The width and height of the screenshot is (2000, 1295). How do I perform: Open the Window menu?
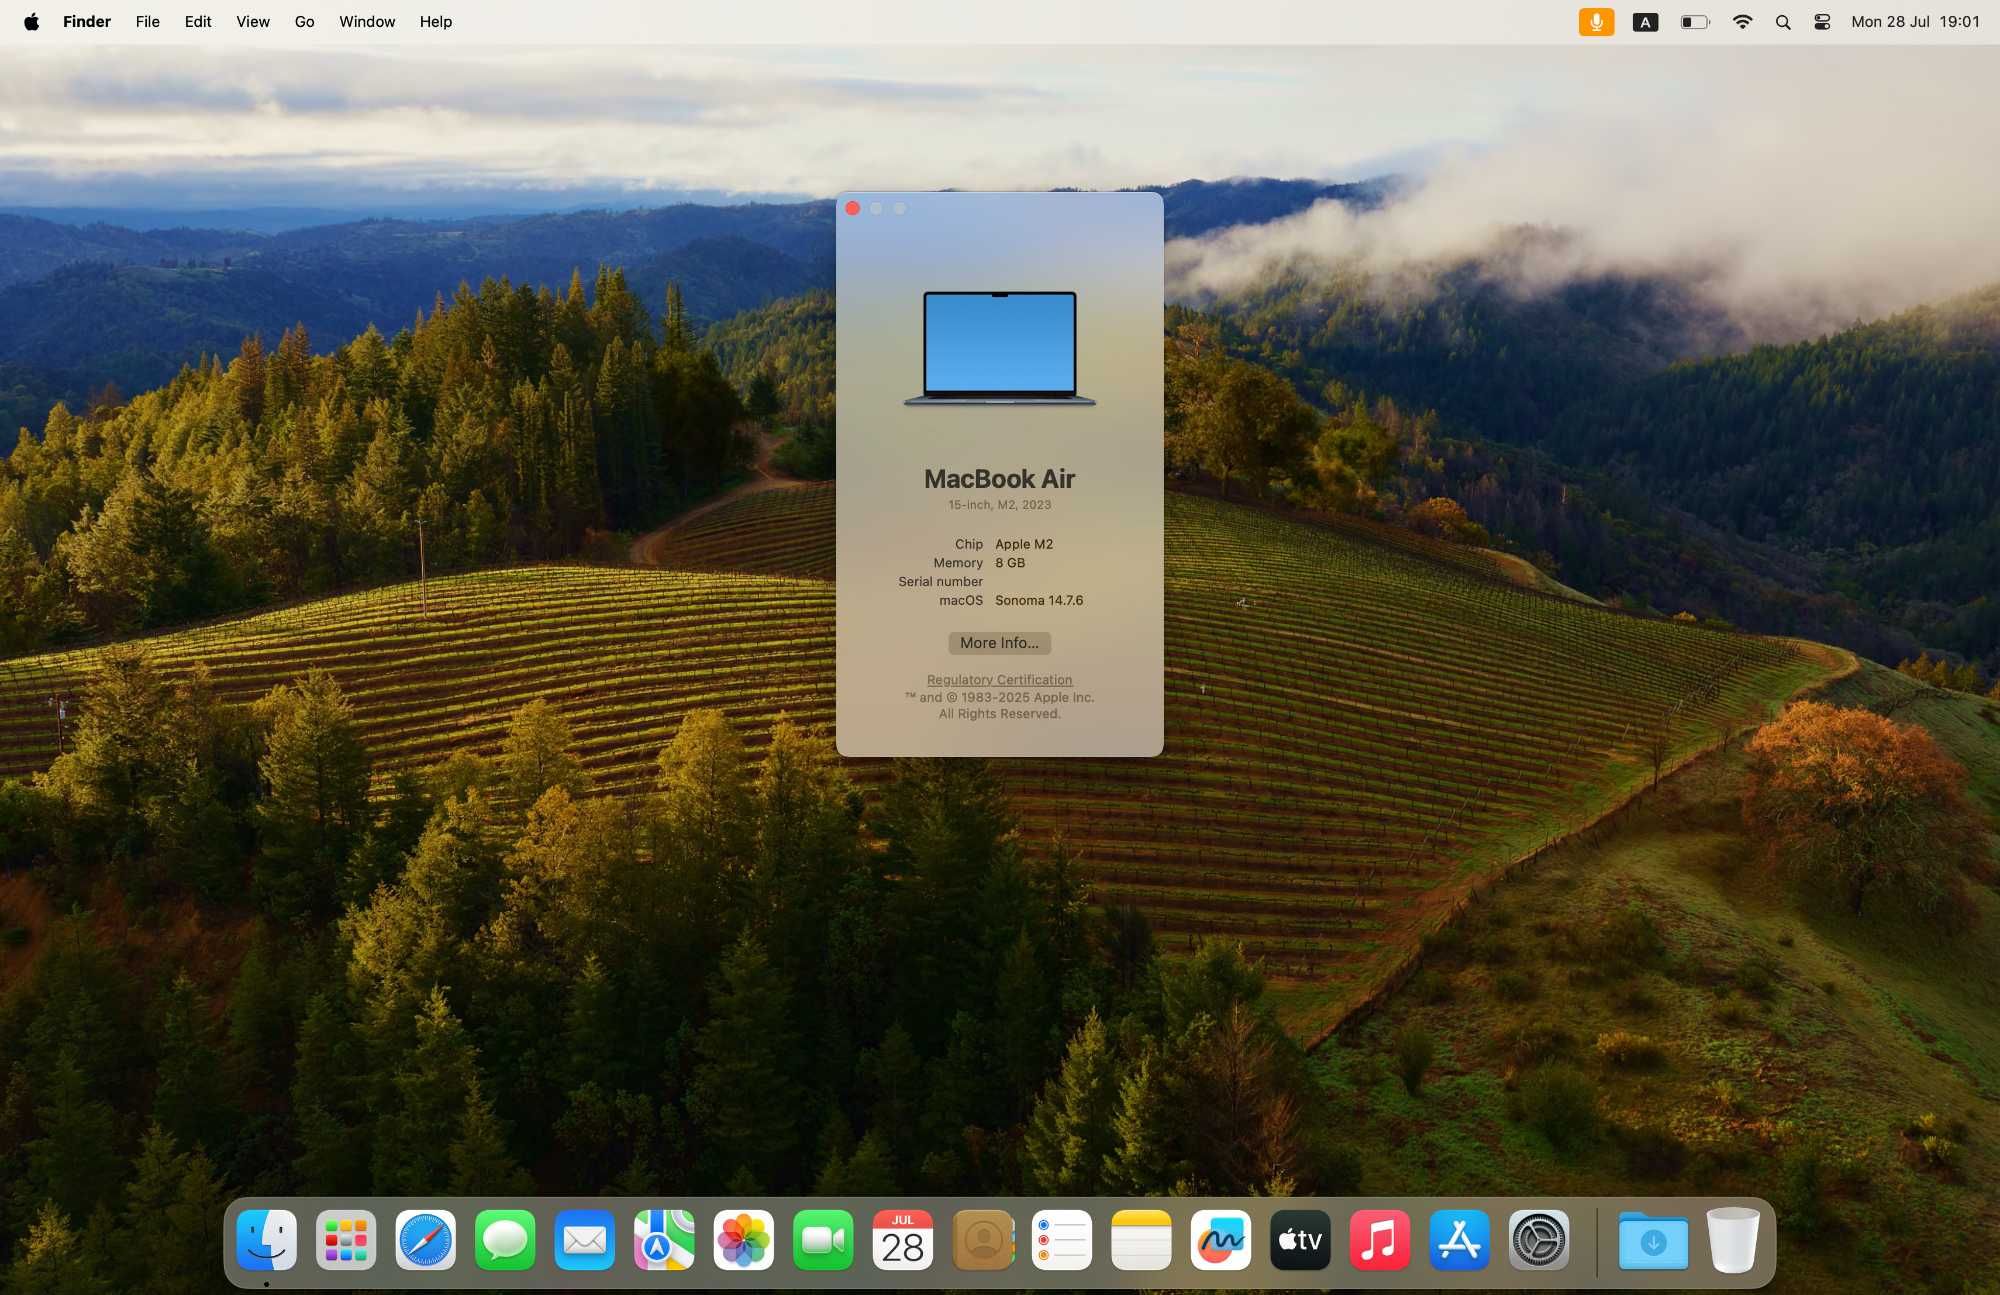click(367, 21)
